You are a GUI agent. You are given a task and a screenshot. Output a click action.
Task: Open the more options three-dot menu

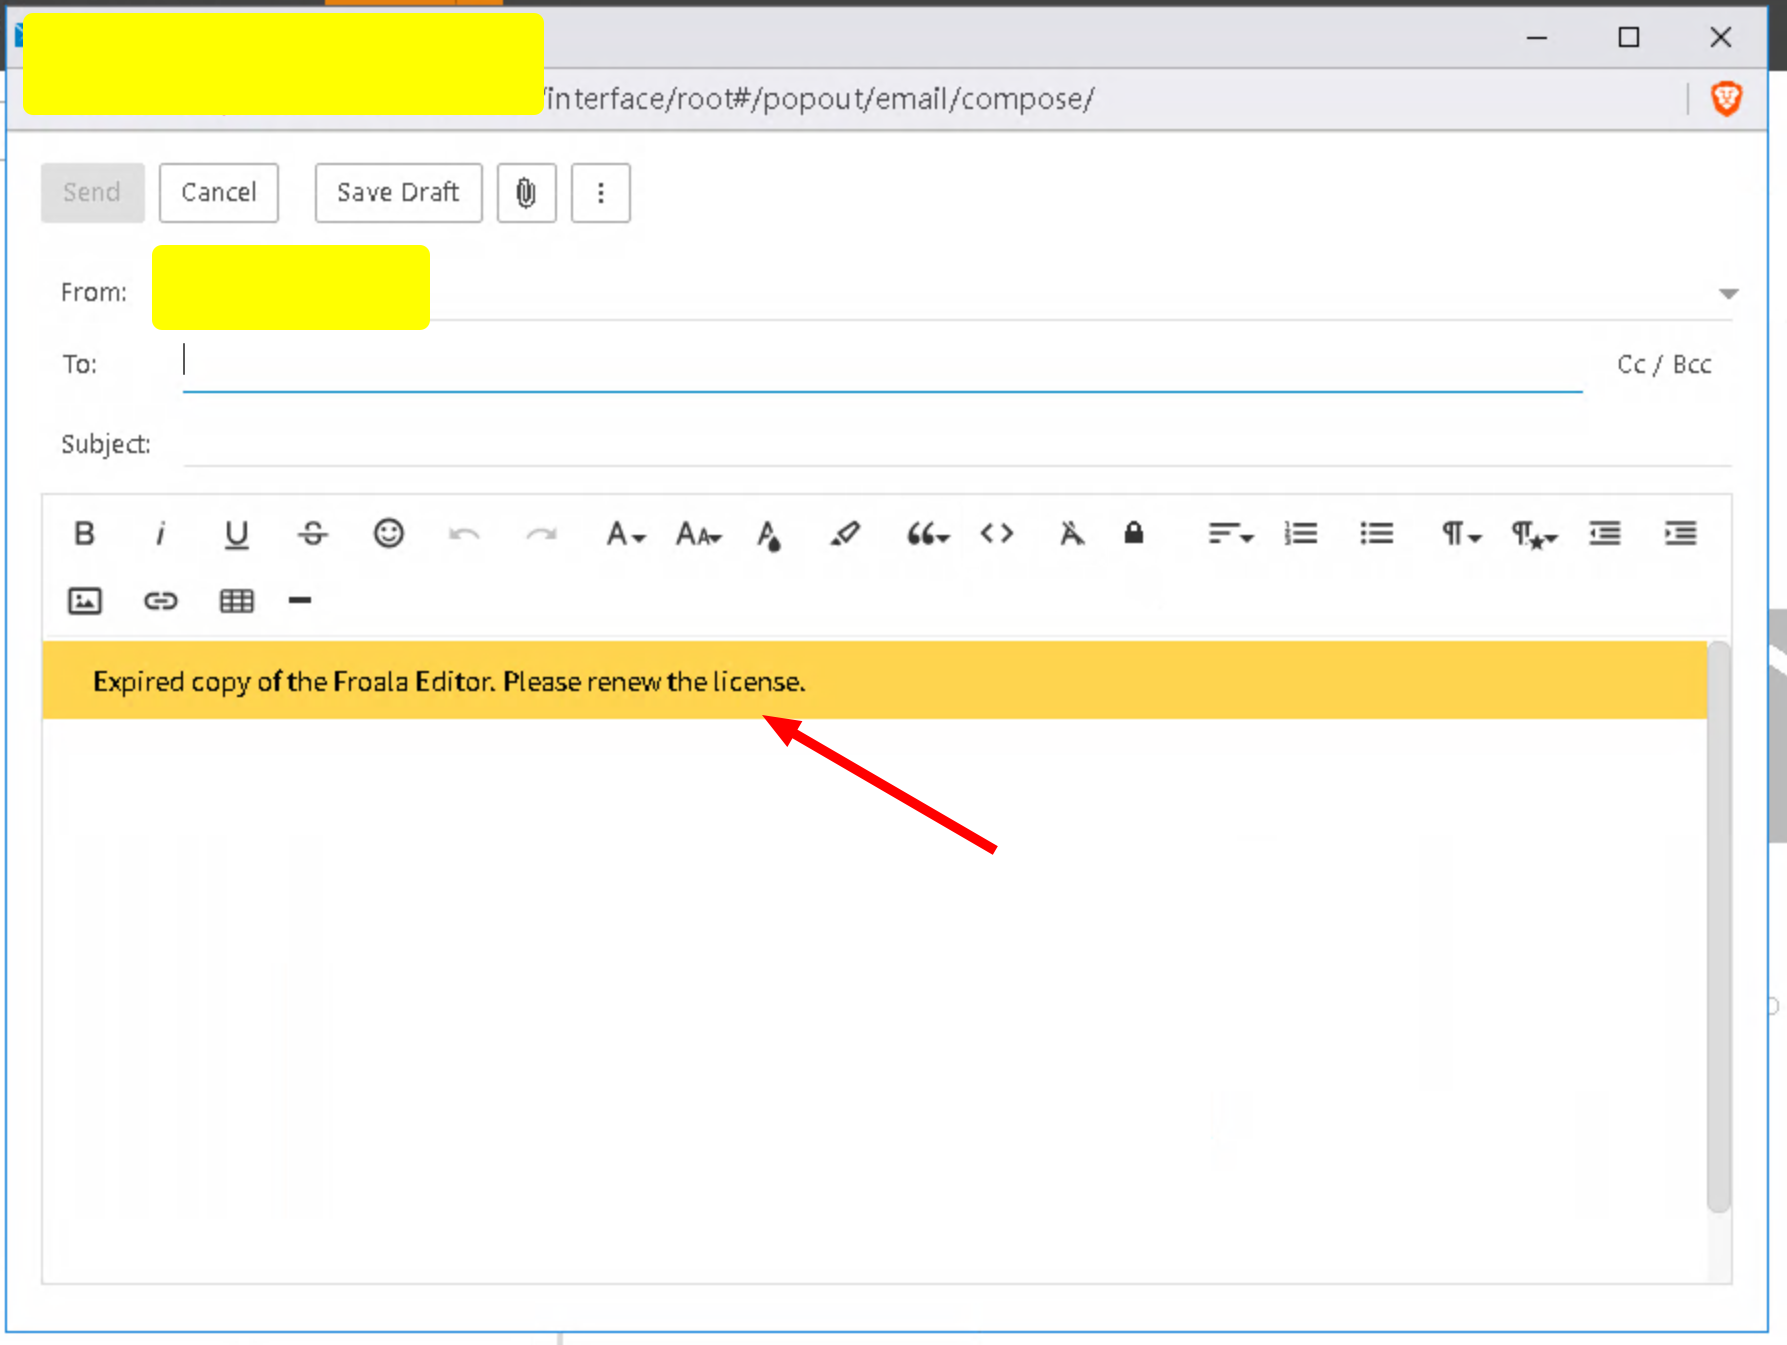pos(601,192)
